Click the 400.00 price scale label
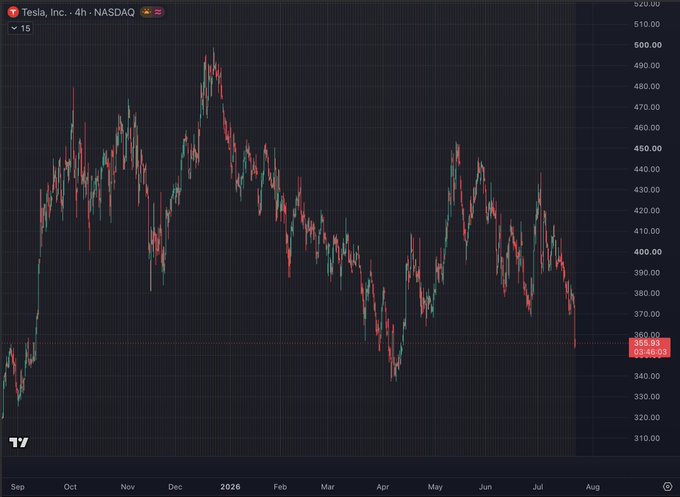 pyautogui.click(x=647, y=252)
